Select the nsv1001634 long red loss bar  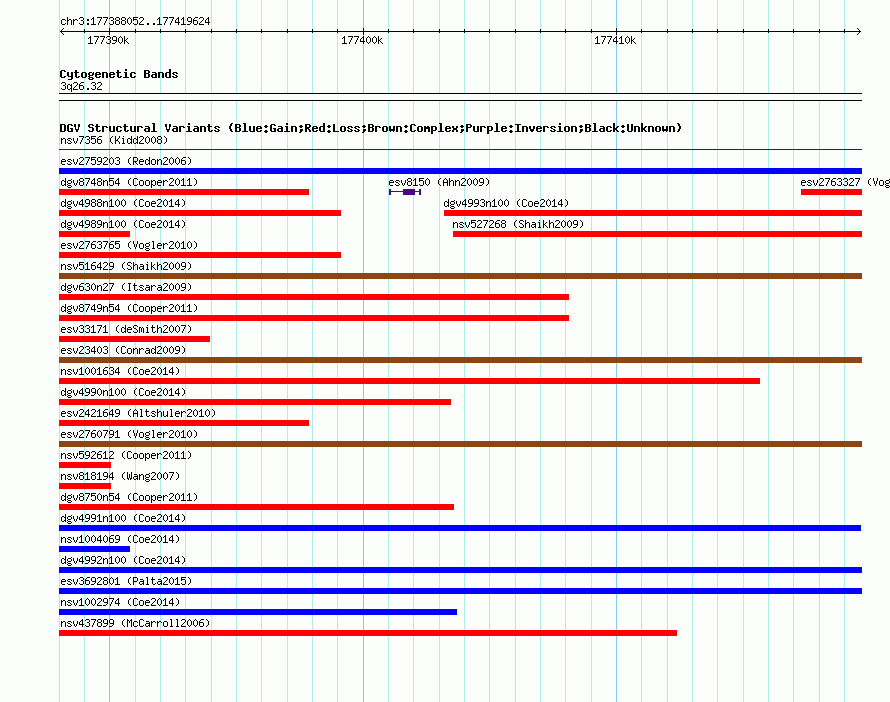coord(409,381)
